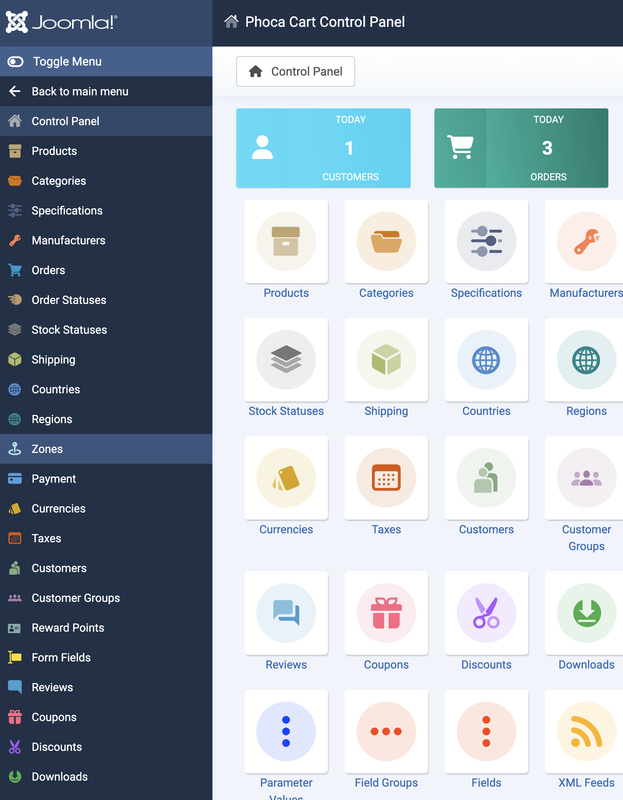The width and height of the screenshot is (623, 800).
Task: Open Downloads from the sidebar menu
Action: coord(106,777)
